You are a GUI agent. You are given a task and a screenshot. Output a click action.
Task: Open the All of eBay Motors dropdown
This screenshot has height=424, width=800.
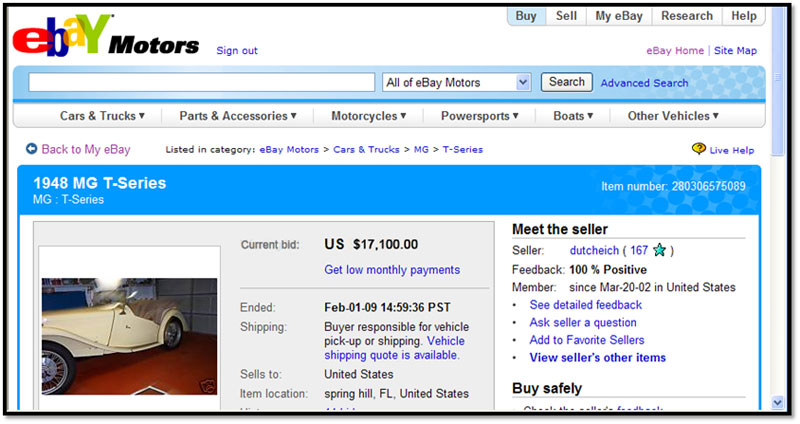click(x=457, y=82)
